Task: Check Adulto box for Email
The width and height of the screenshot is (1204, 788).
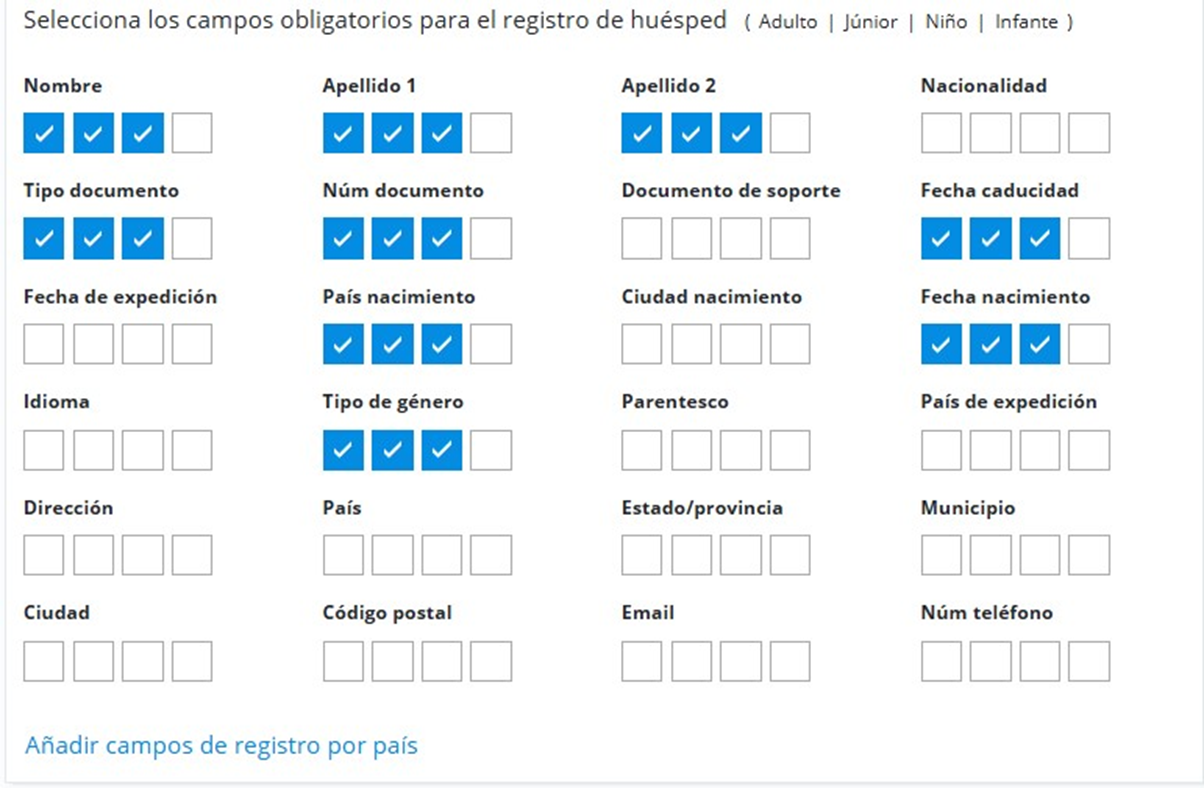Action: tap(642, 661)
